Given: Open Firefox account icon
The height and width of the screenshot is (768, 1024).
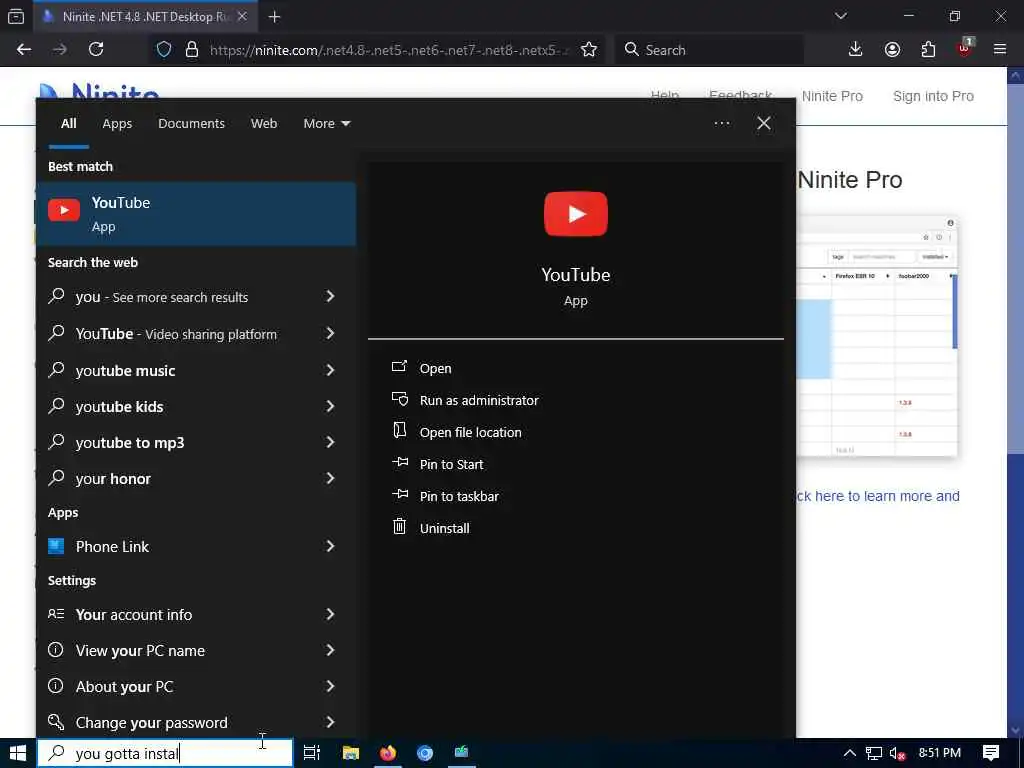Looking at the screenshot, I should tap(892, 50).
